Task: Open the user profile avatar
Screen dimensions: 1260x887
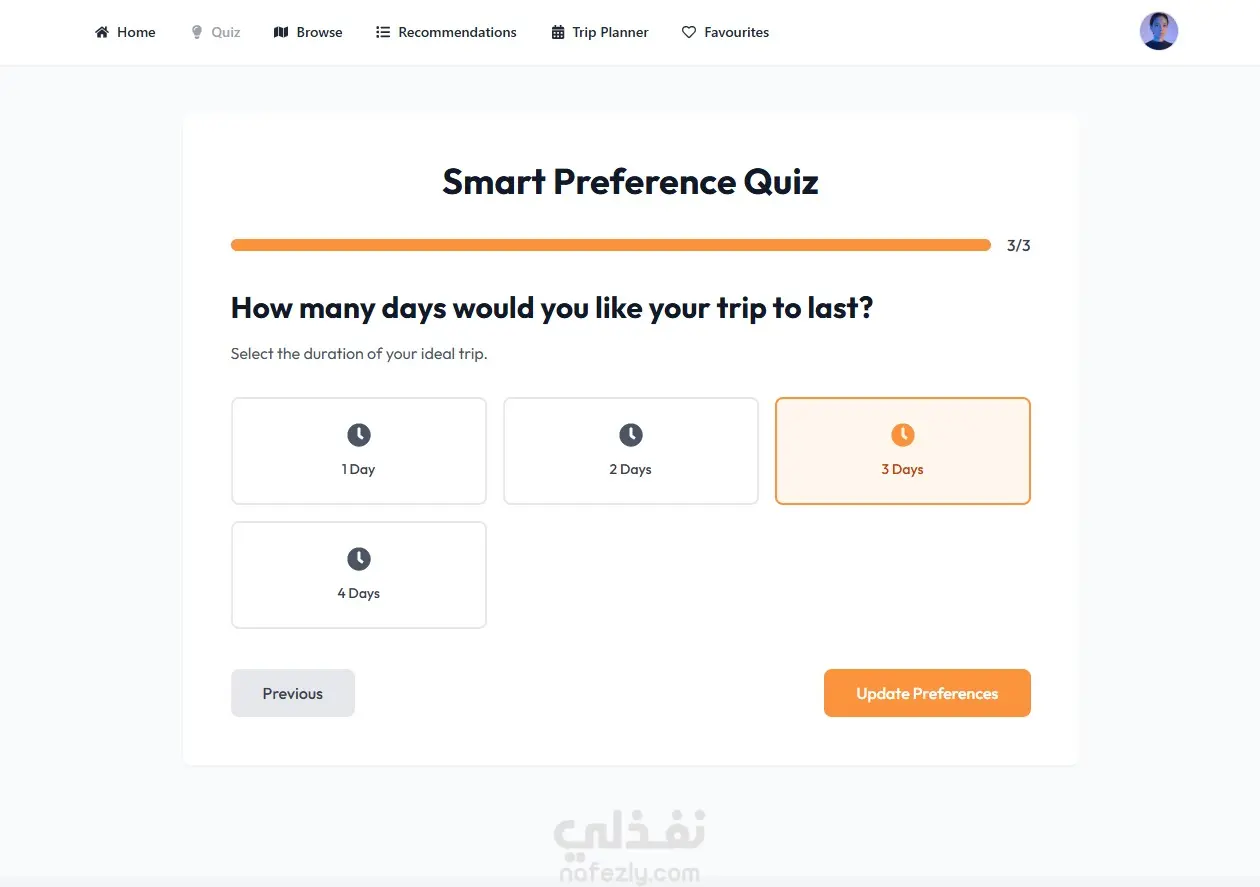Action: click(x=1159, y=31)
